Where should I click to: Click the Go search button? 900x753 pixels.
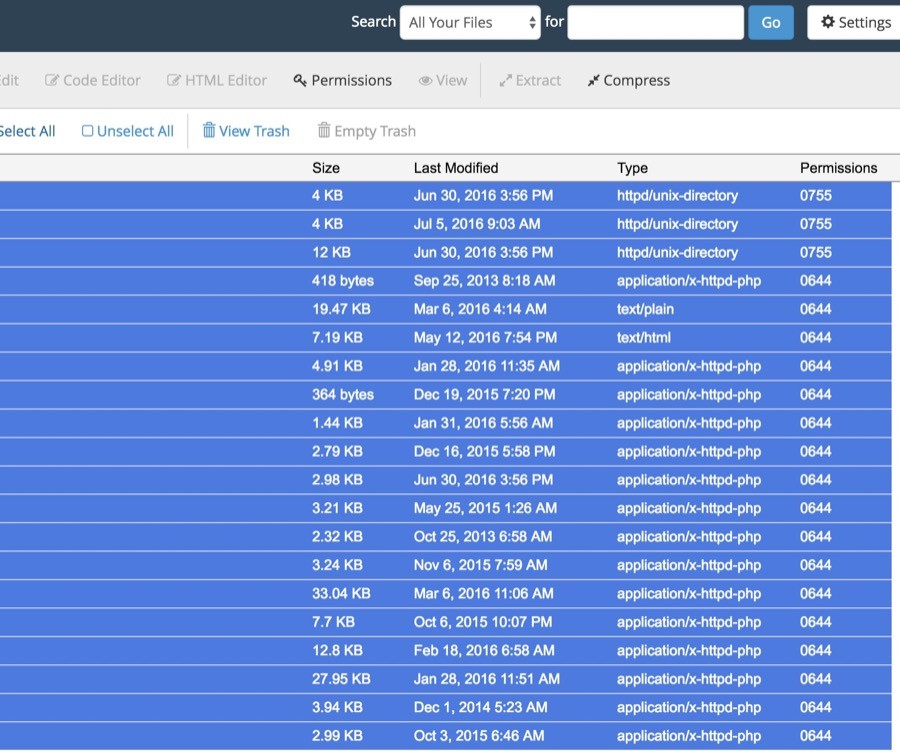pos(771,22)
